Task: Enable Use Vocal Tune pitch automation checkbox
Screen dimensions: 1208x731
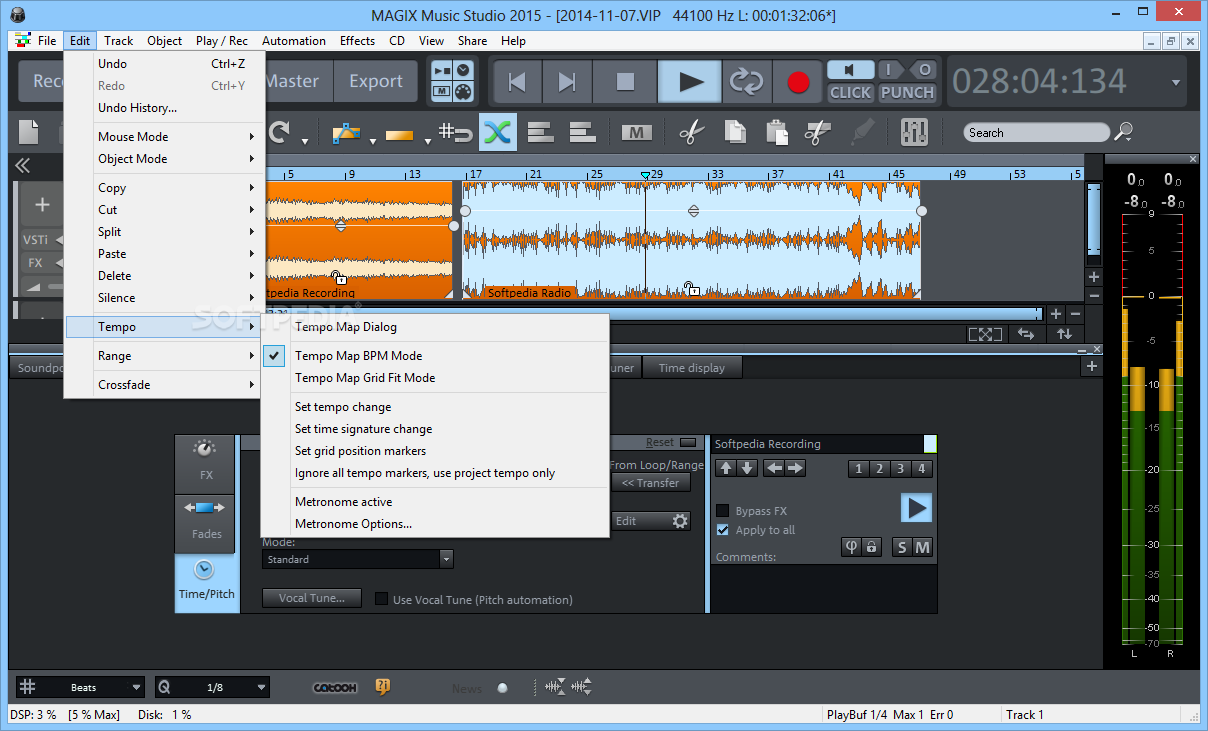Action: coord(381,600)
